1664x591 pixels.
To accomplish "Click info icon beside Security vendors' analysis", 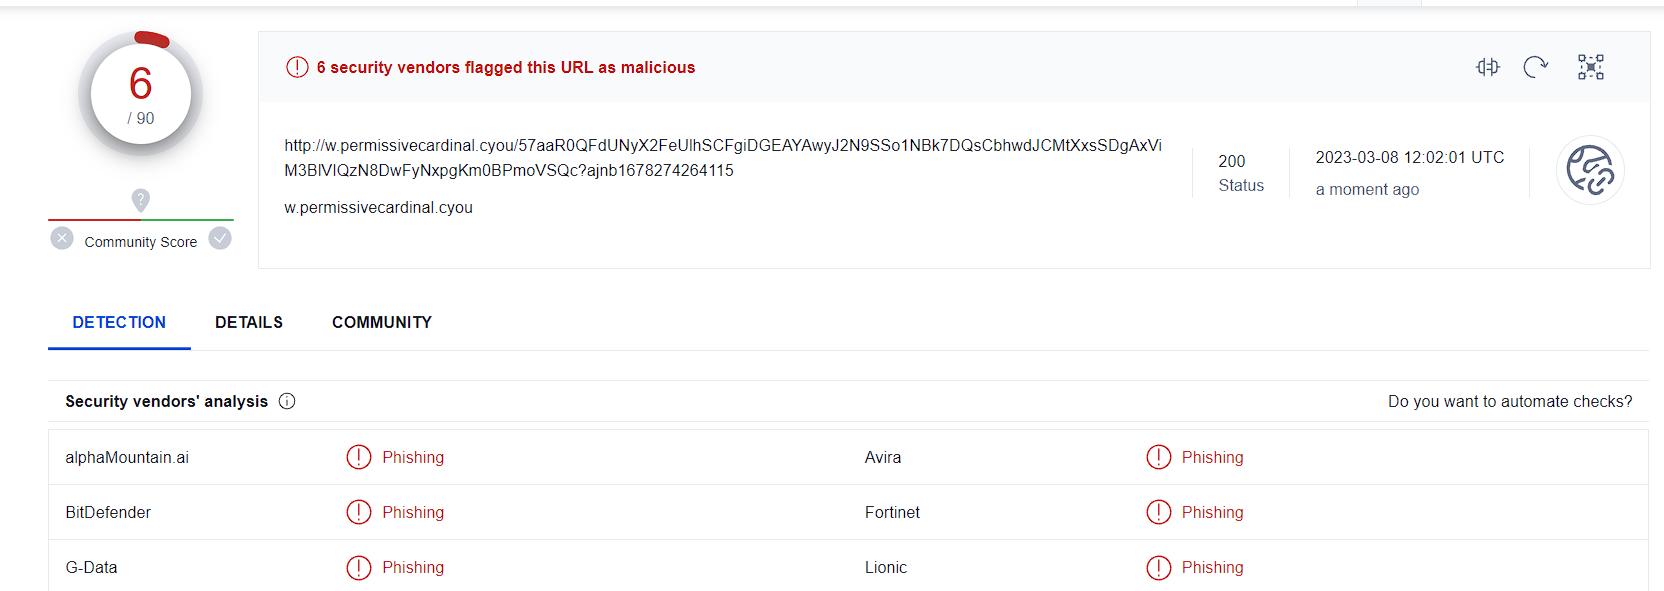I will 287,401.
